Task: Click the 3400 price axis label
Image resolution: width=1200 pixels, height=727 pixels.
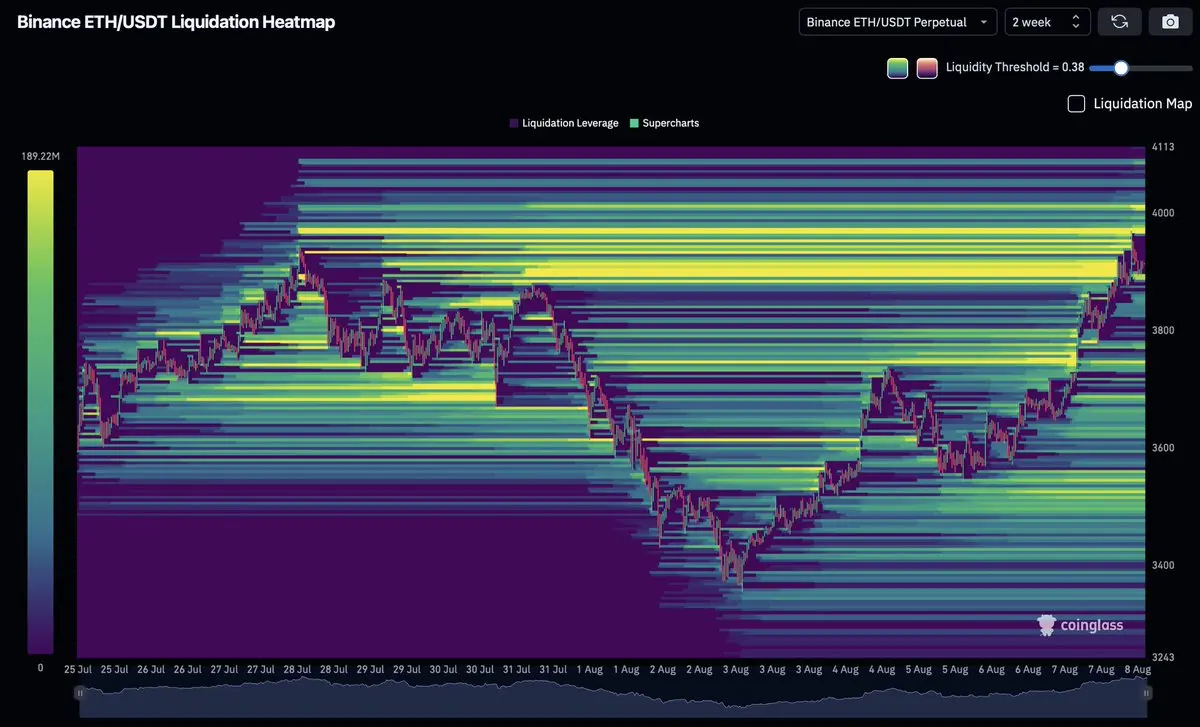Action: [x=1162, y=565]
